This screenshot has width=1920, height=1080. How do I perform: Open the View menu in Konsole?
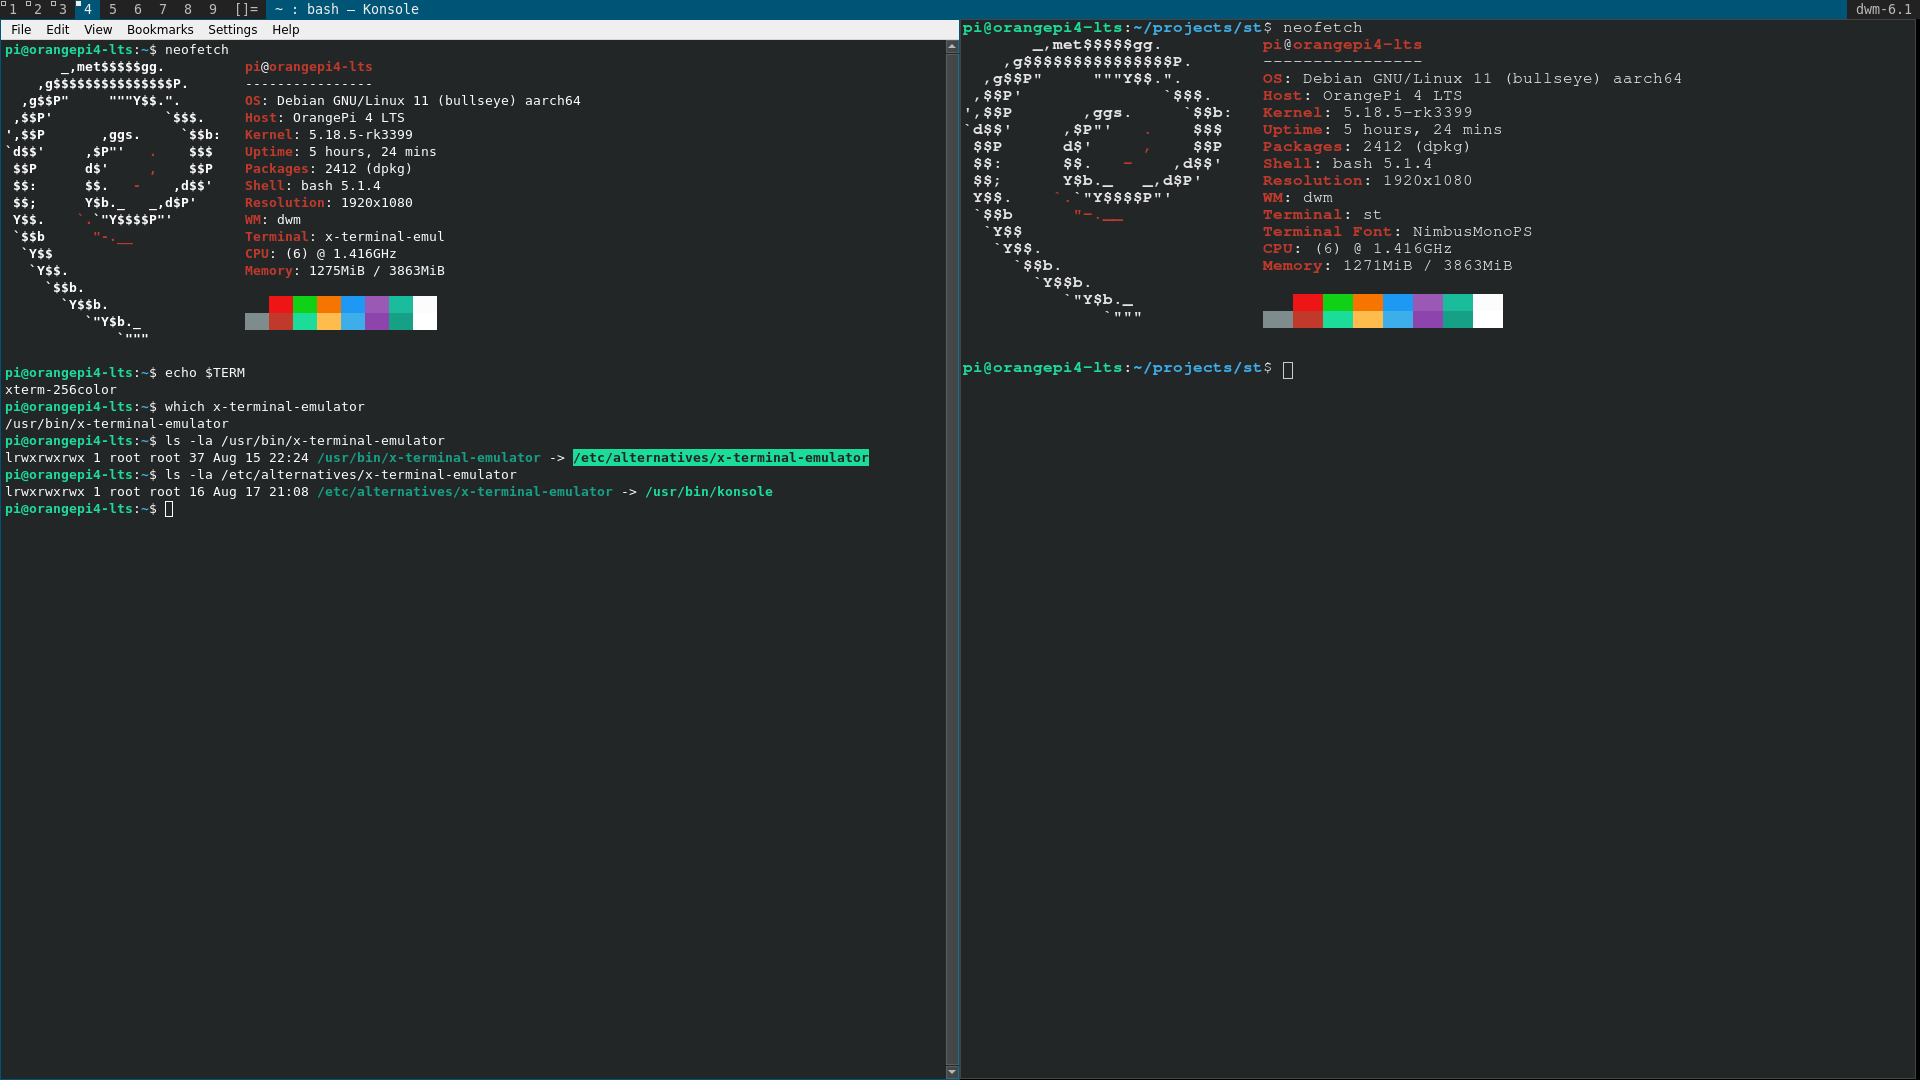(x=98, y=30)
